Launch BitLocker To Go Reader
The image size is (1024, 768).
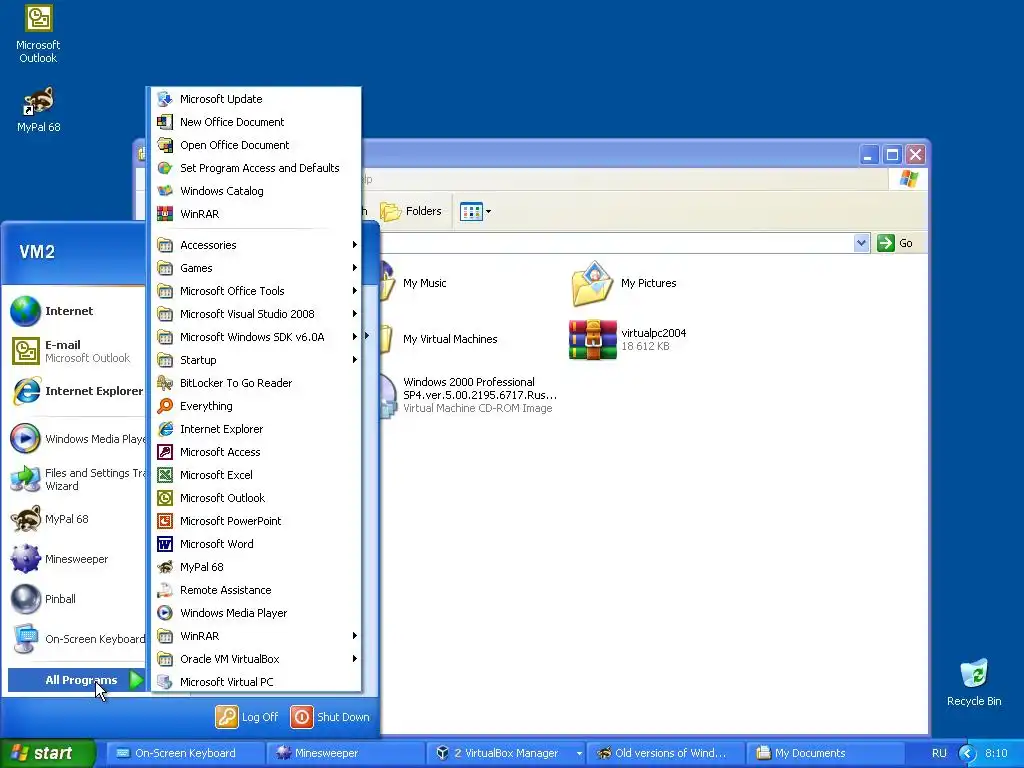tap(256, 383)
